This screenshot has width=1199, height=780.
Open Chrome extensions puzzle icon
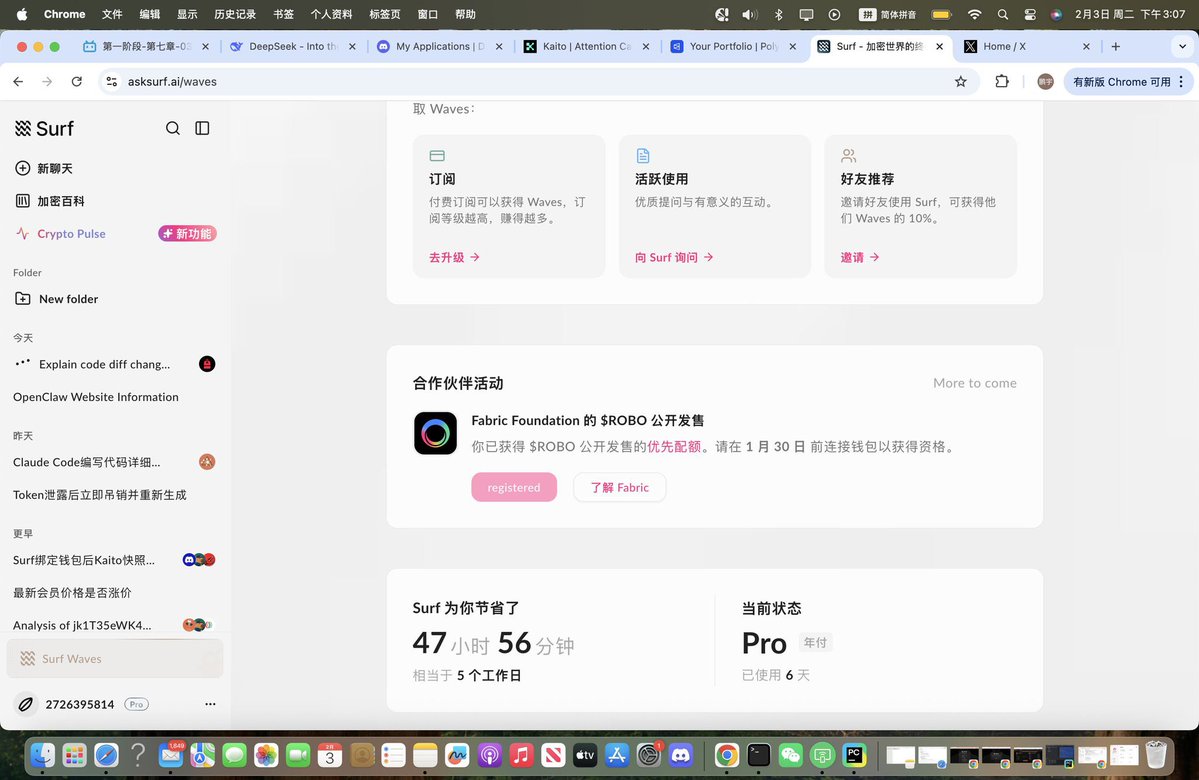(1002, 82)
